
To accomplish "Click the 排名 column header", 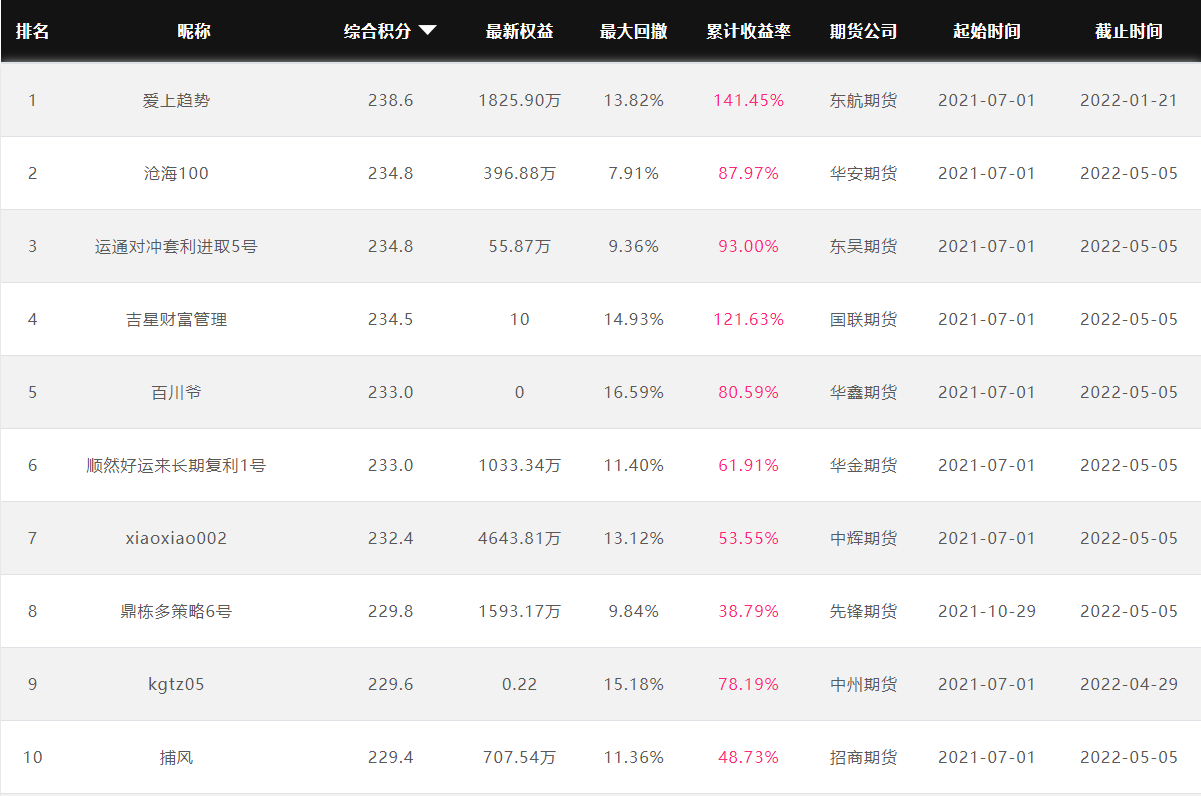I will click(32, 31).
